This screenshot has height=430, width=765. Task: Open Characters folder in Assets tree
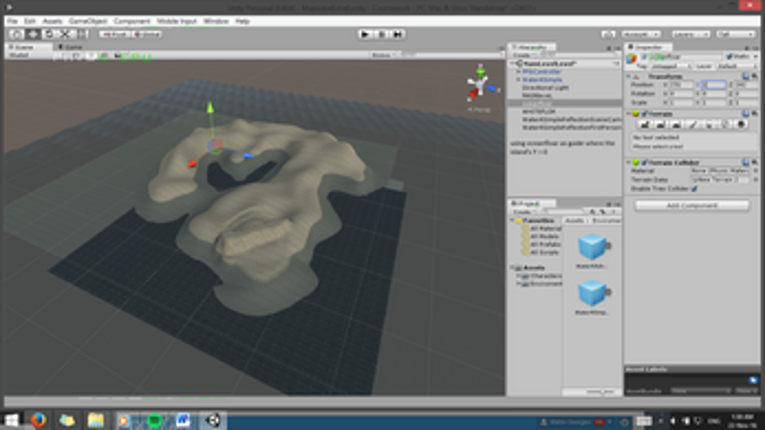pyautogui.click(x=546, y=276)
